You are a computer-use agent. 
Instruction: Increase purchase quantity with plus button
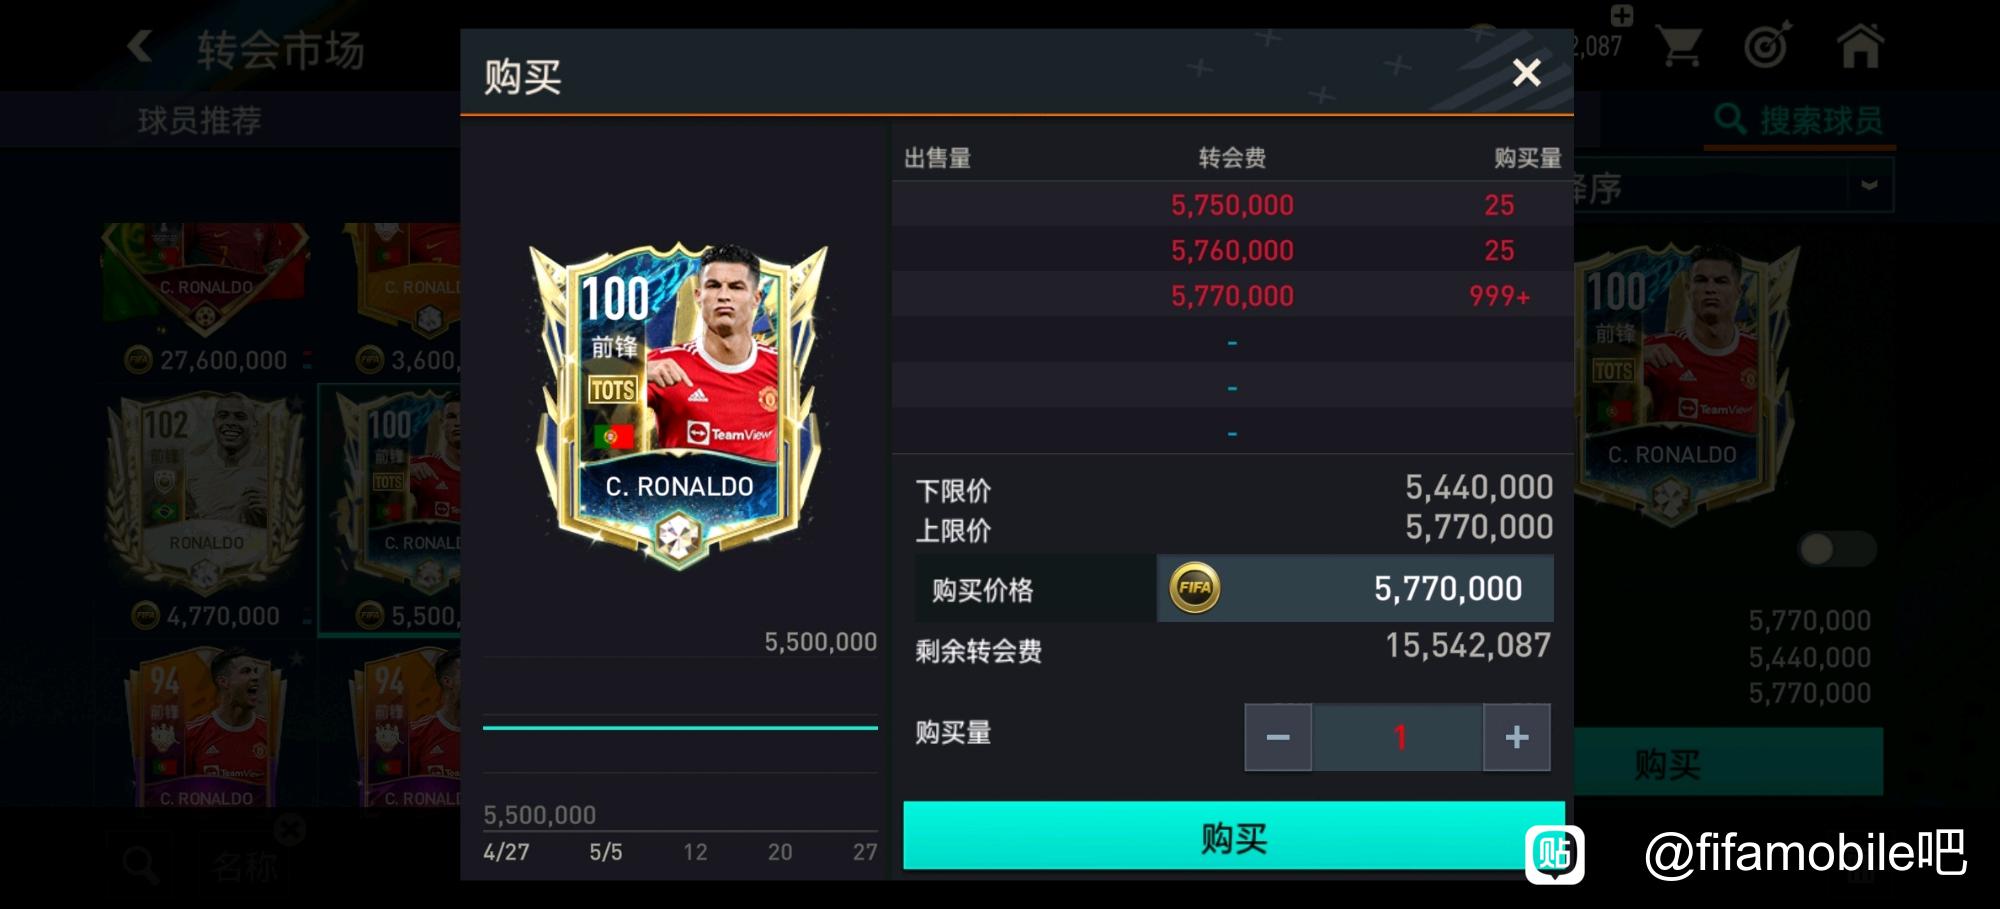point(1517,737)
